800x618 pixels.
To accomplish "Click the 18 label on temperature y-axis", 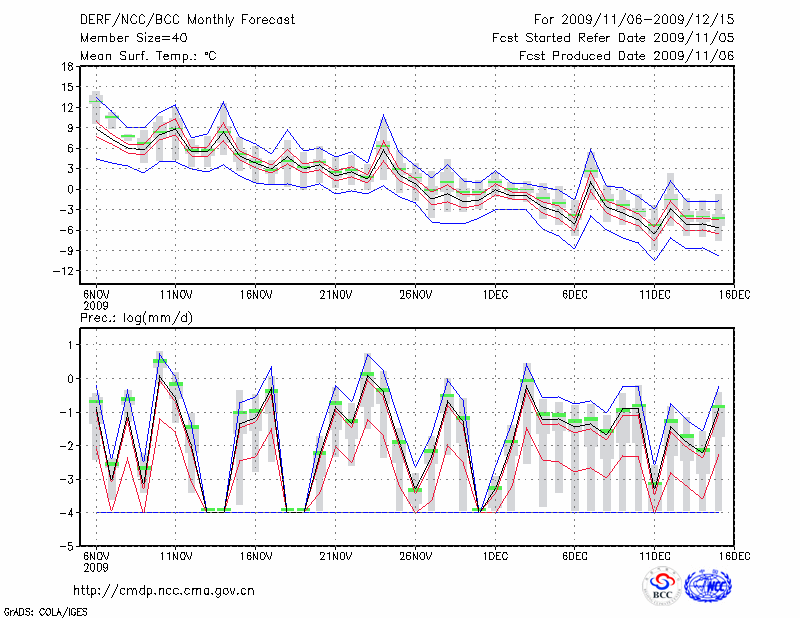I will click(66, 67).
